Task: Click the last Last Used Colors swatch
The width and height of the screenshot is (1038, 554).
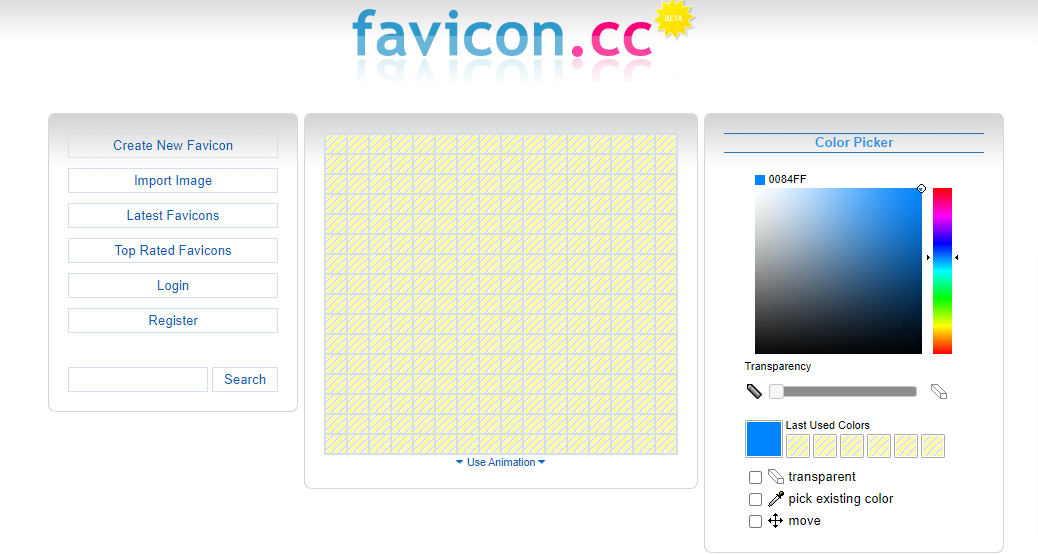Action: point(933,446)
